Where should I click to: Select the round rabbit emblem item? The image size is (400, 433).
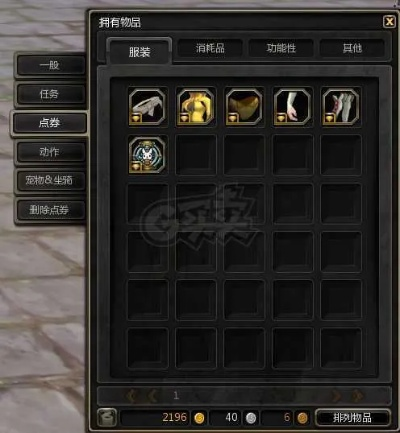coord(147,155)
